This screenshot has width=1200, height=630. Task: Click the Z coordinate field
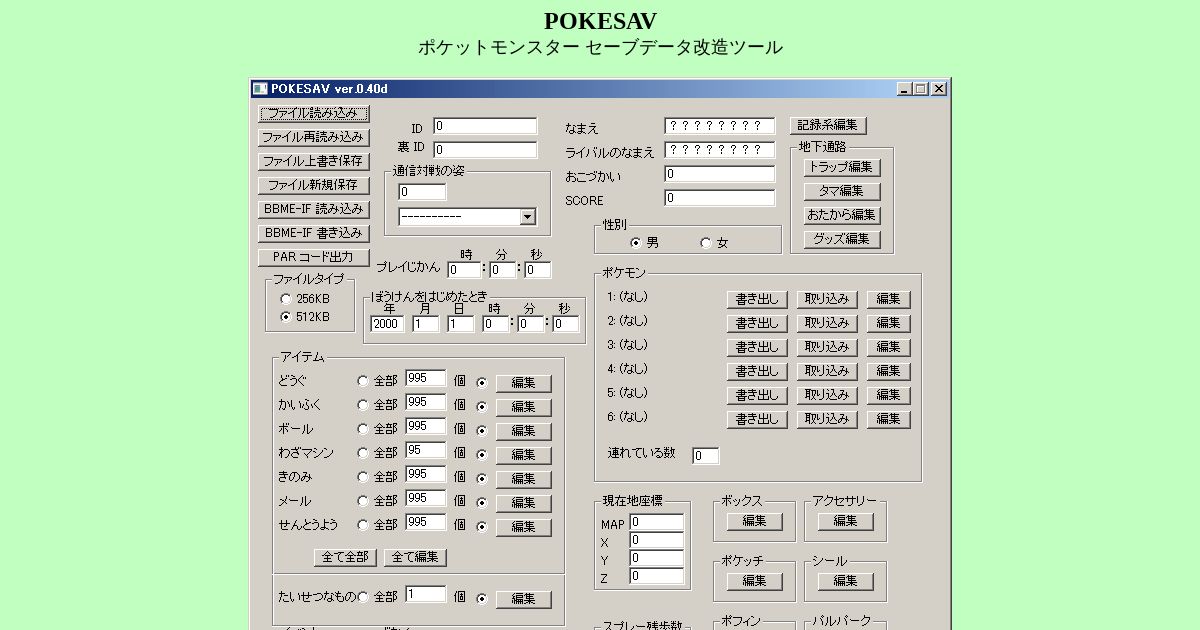657,576
